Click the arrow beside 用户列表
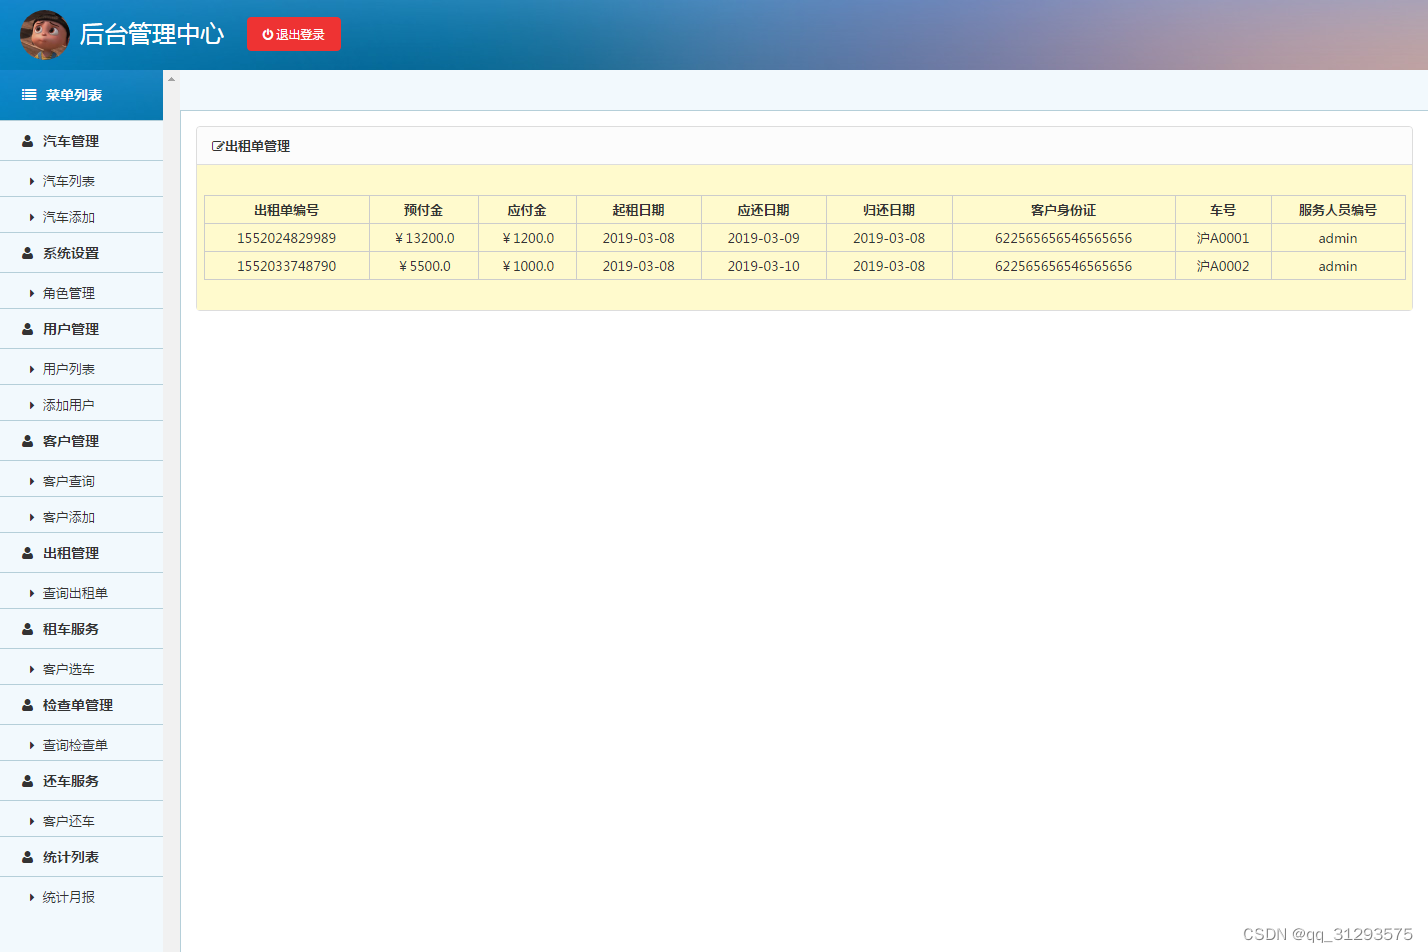This screenshot has width=1428, height=952. [32, 370]
